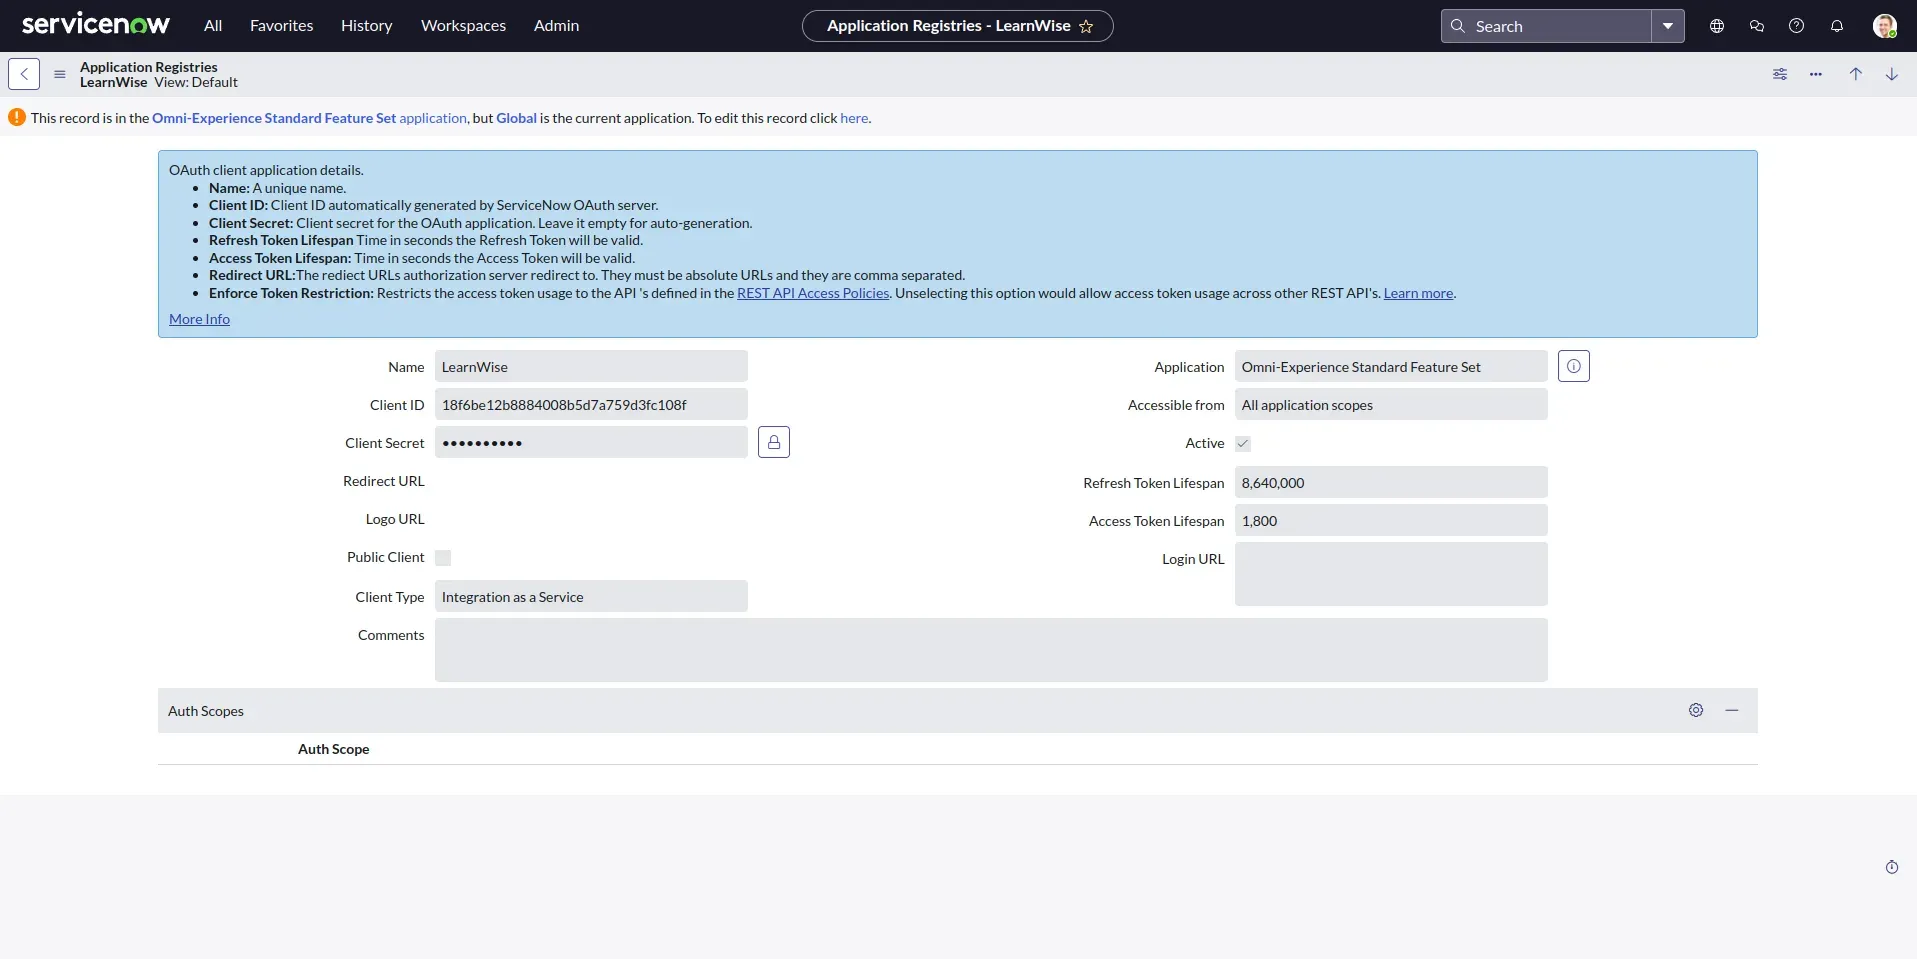
Task: Go to next record down arrow
Action: (1892, 74)
